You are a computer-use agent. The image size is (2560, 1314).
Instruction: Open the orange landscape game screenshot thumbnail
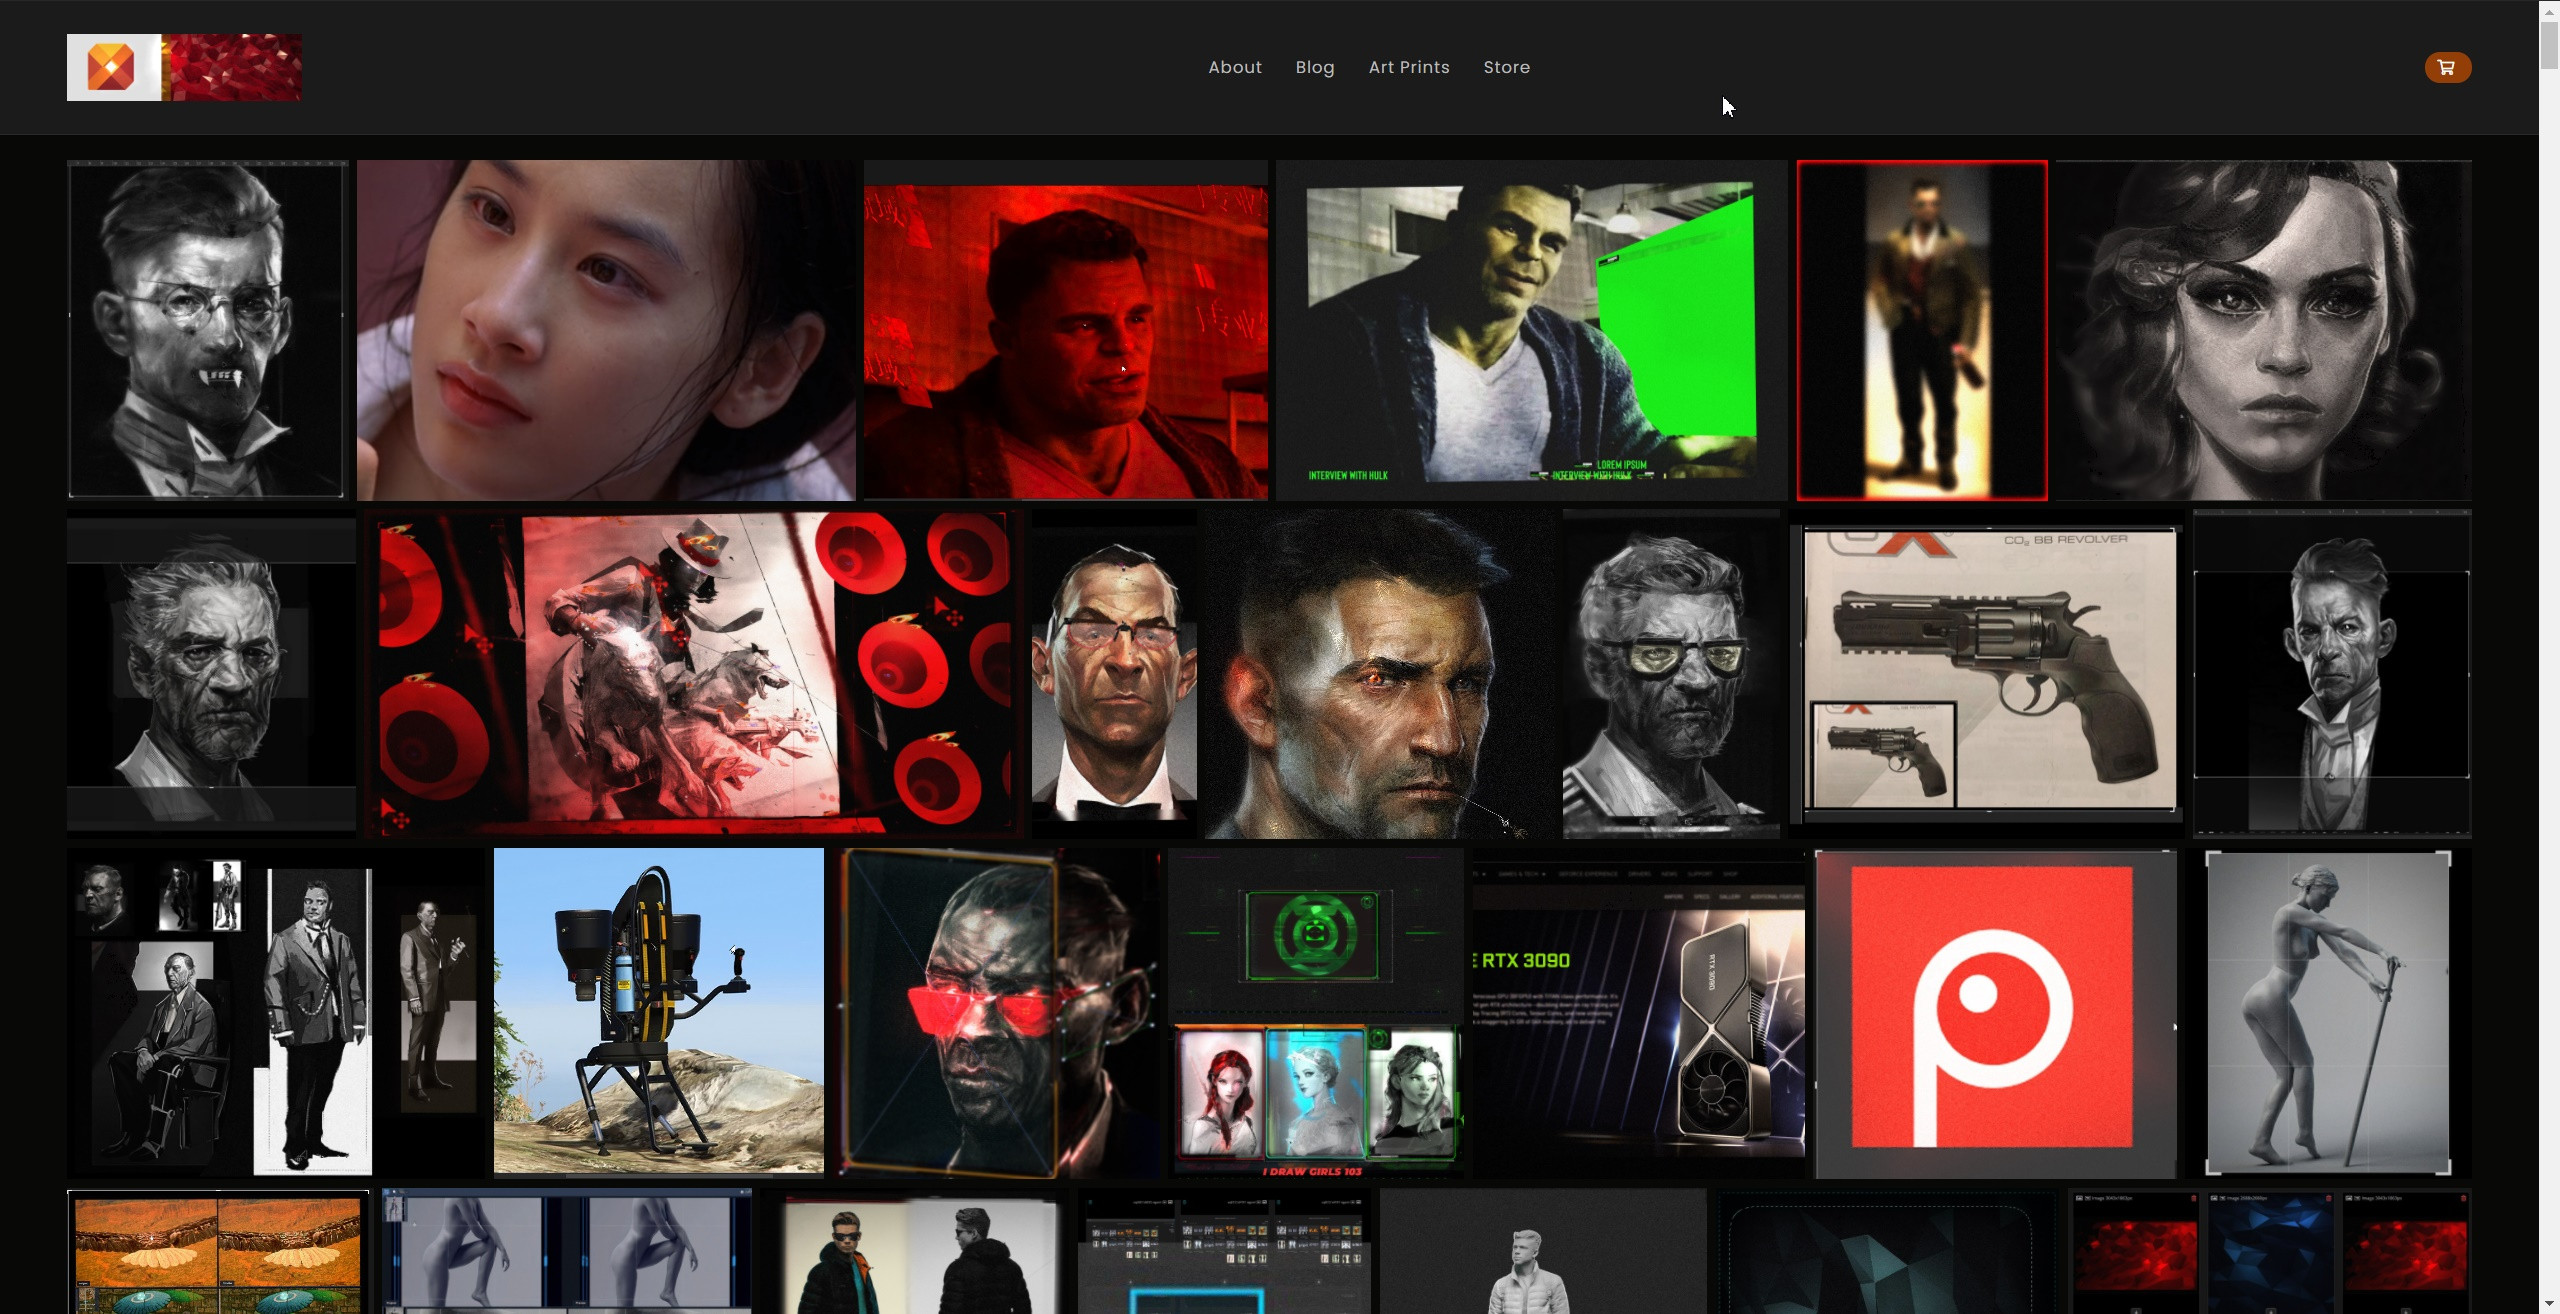pos(218,1251)
